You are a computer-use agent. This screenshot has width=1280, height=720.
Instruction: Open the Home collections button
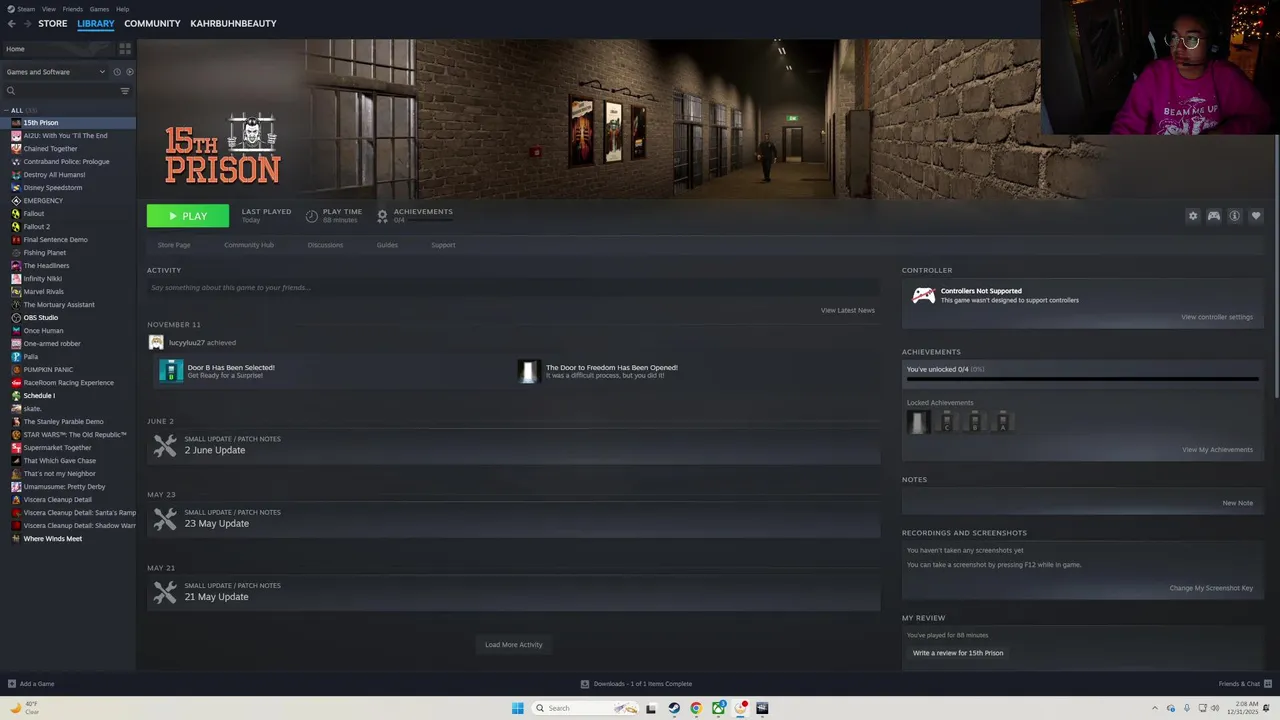point(58,48)
